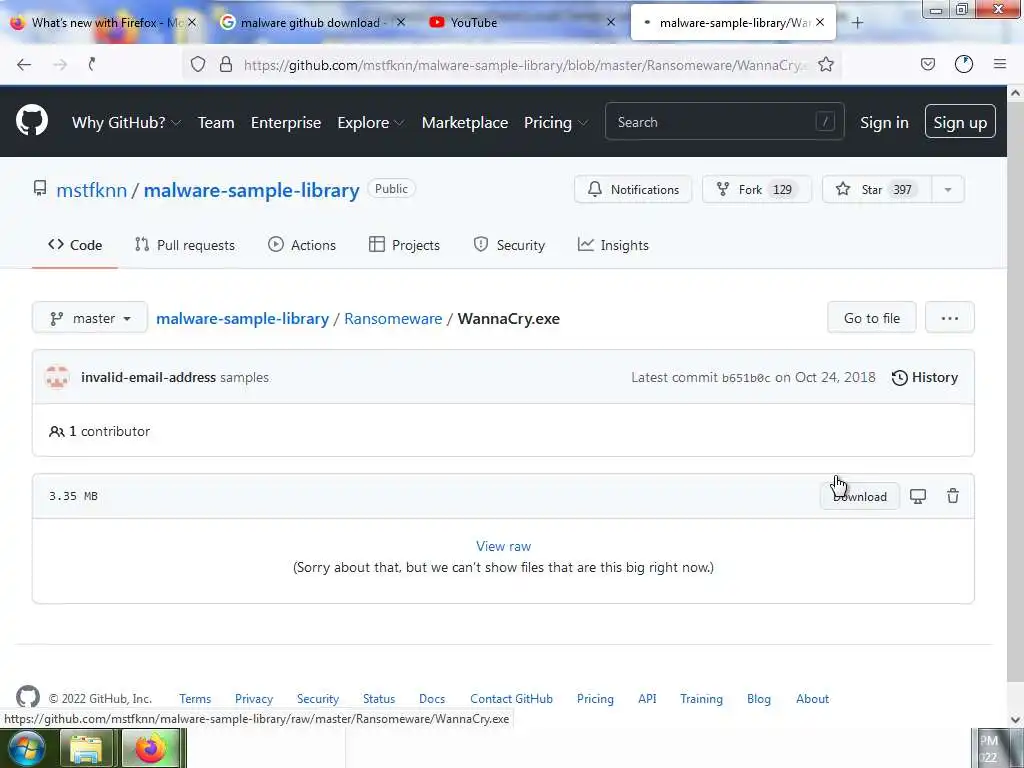Open the Firefox account icon

964,64
